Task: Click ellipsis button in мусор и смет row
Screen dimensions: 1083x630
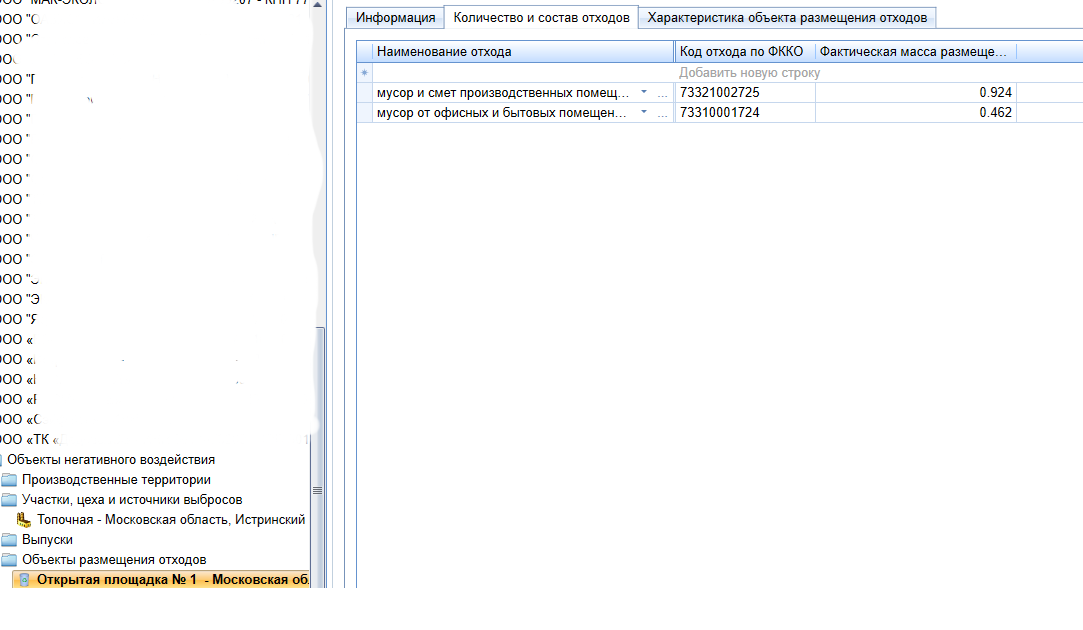Action: click(x=662, y=93)
